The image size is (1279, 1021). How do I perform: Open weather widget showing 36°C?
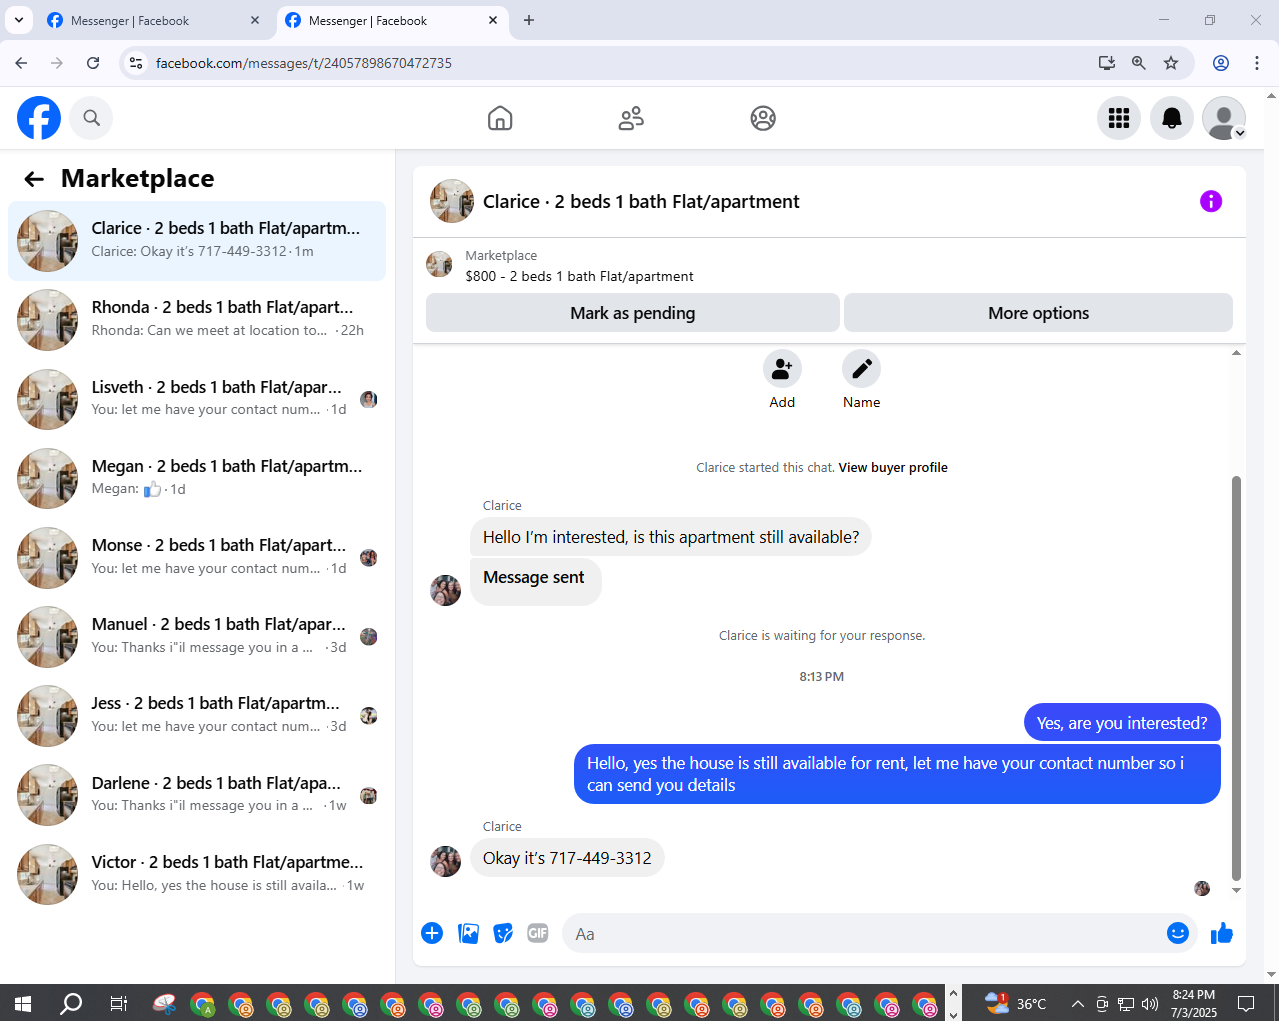tap(1015, 1003)
